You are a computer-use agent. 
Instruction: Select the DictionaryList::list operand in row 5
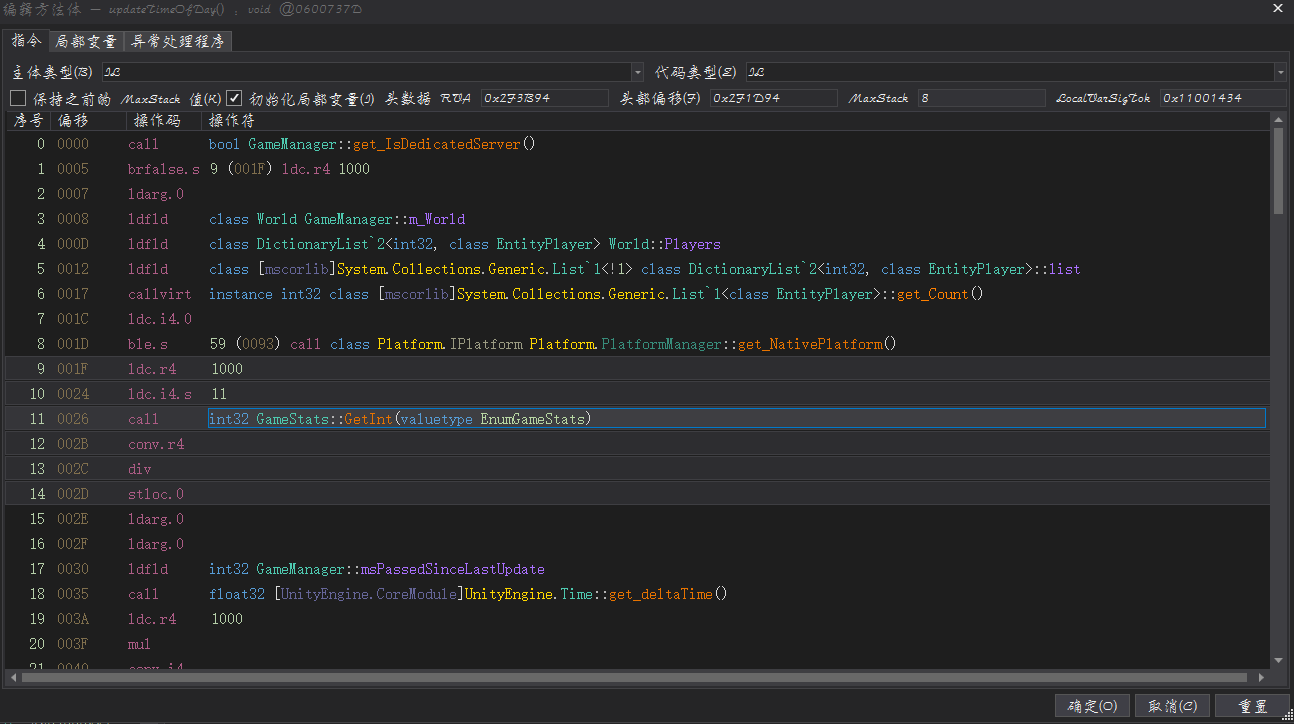click(x=645, y=269)
